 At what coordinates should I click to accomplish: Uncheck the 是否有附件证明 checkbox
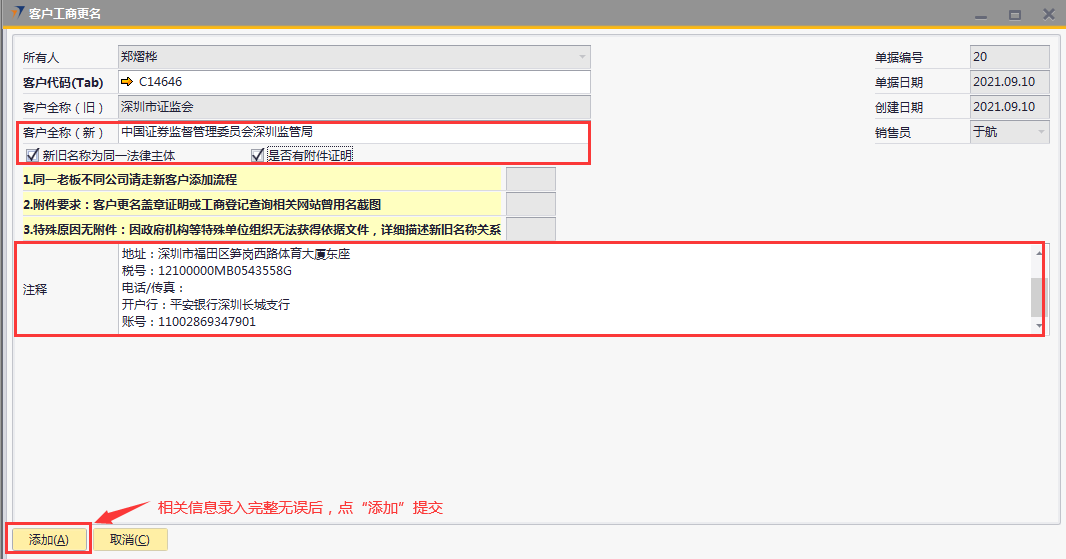[258, 155]
